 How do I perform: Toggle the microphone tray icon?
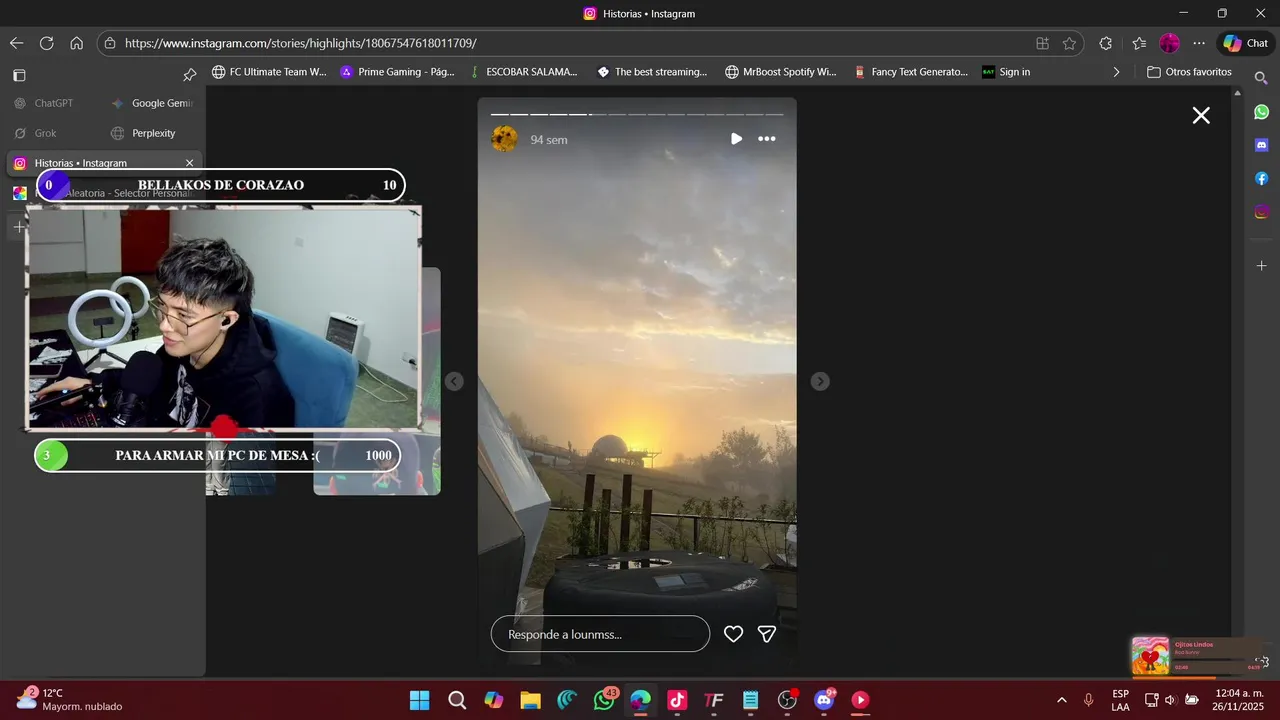tap(1089, 700)
